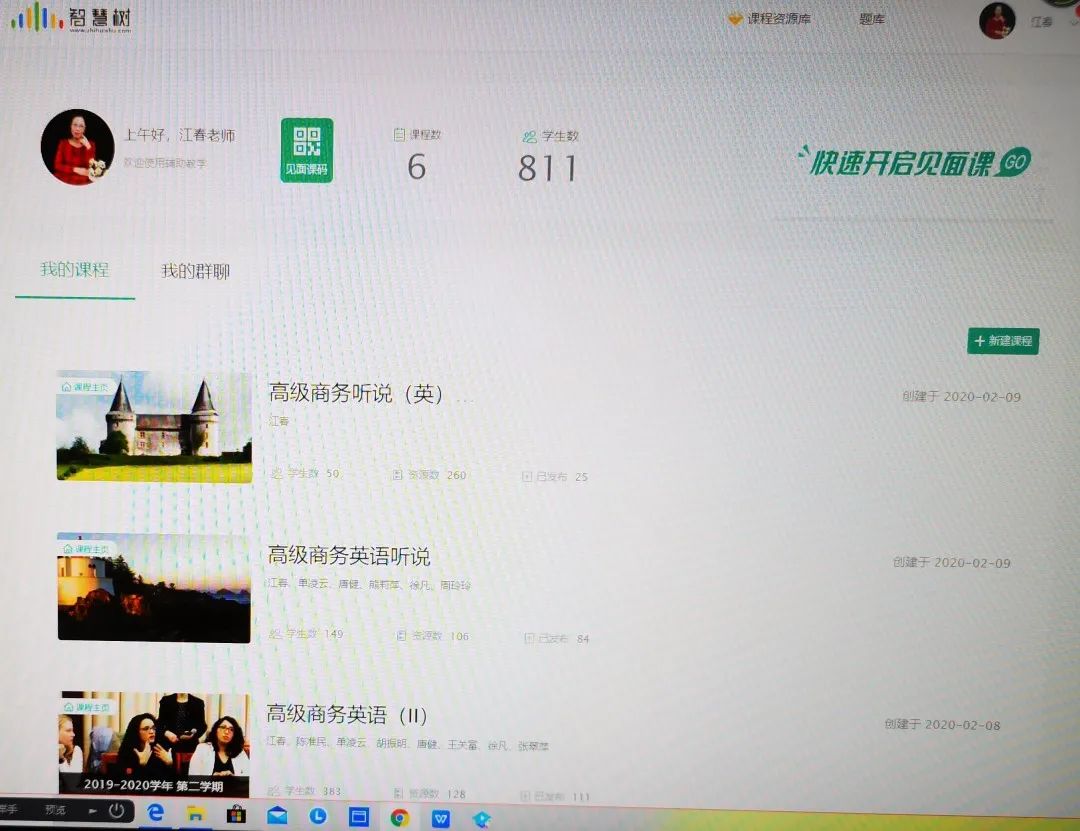Click 课程主页 tag on the meeting thumbnail
This screenshot has height=831, width=1080.
(87, 707)
